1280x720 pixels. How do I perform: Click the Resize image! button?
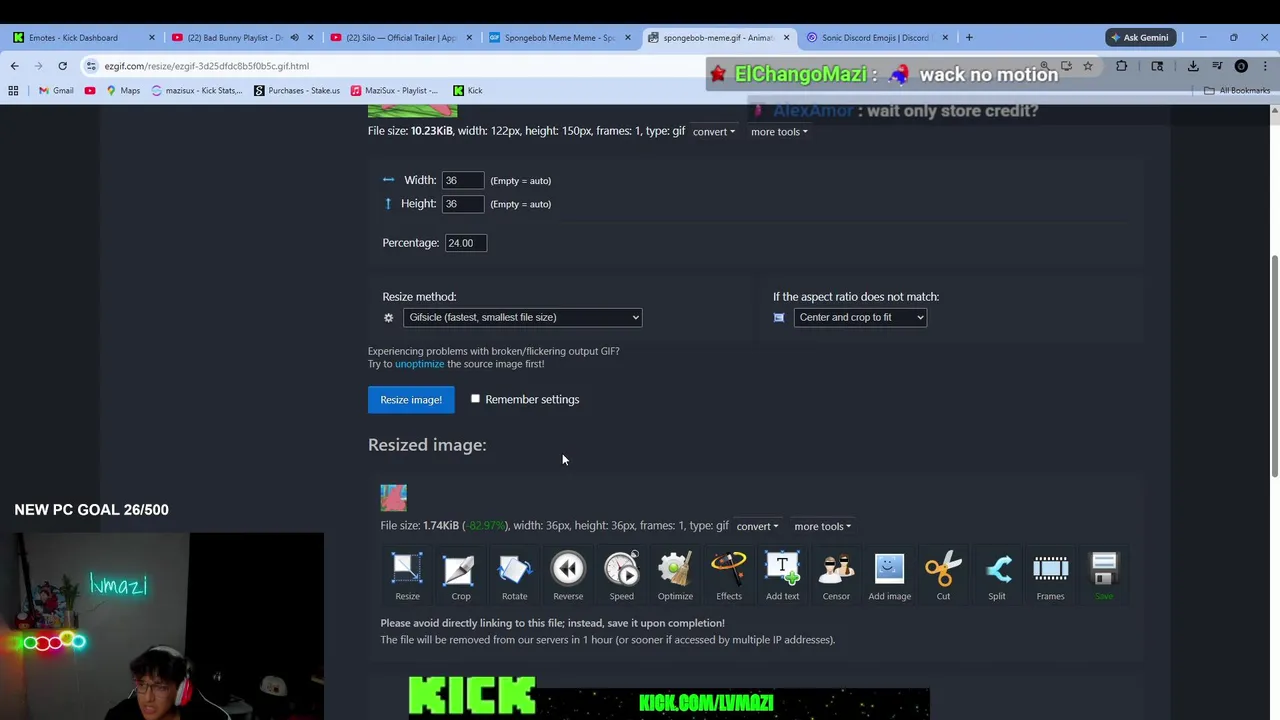click(x=411, y=400)
